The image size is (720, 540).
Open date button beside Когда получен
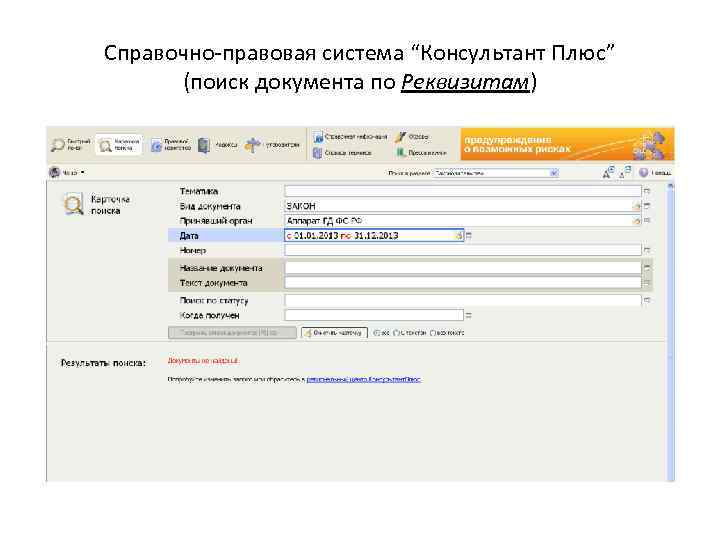[469, 315]
